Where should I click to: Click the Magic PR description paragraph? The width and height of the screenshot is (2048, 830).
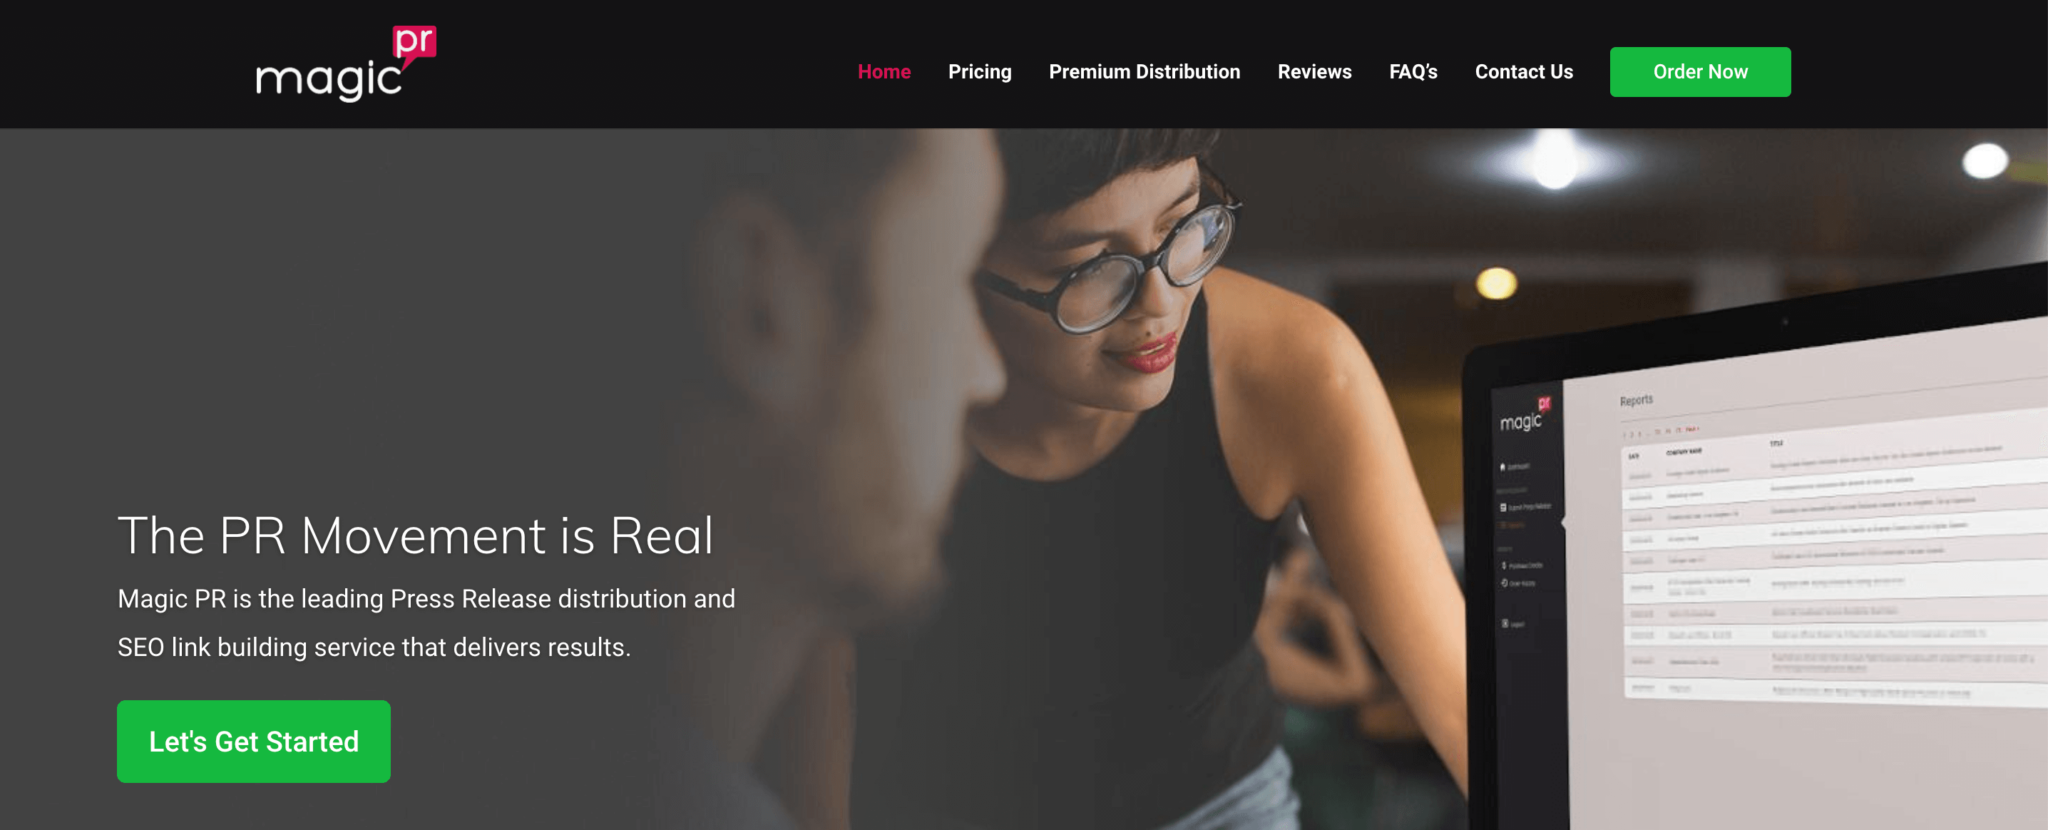point(426,623)
